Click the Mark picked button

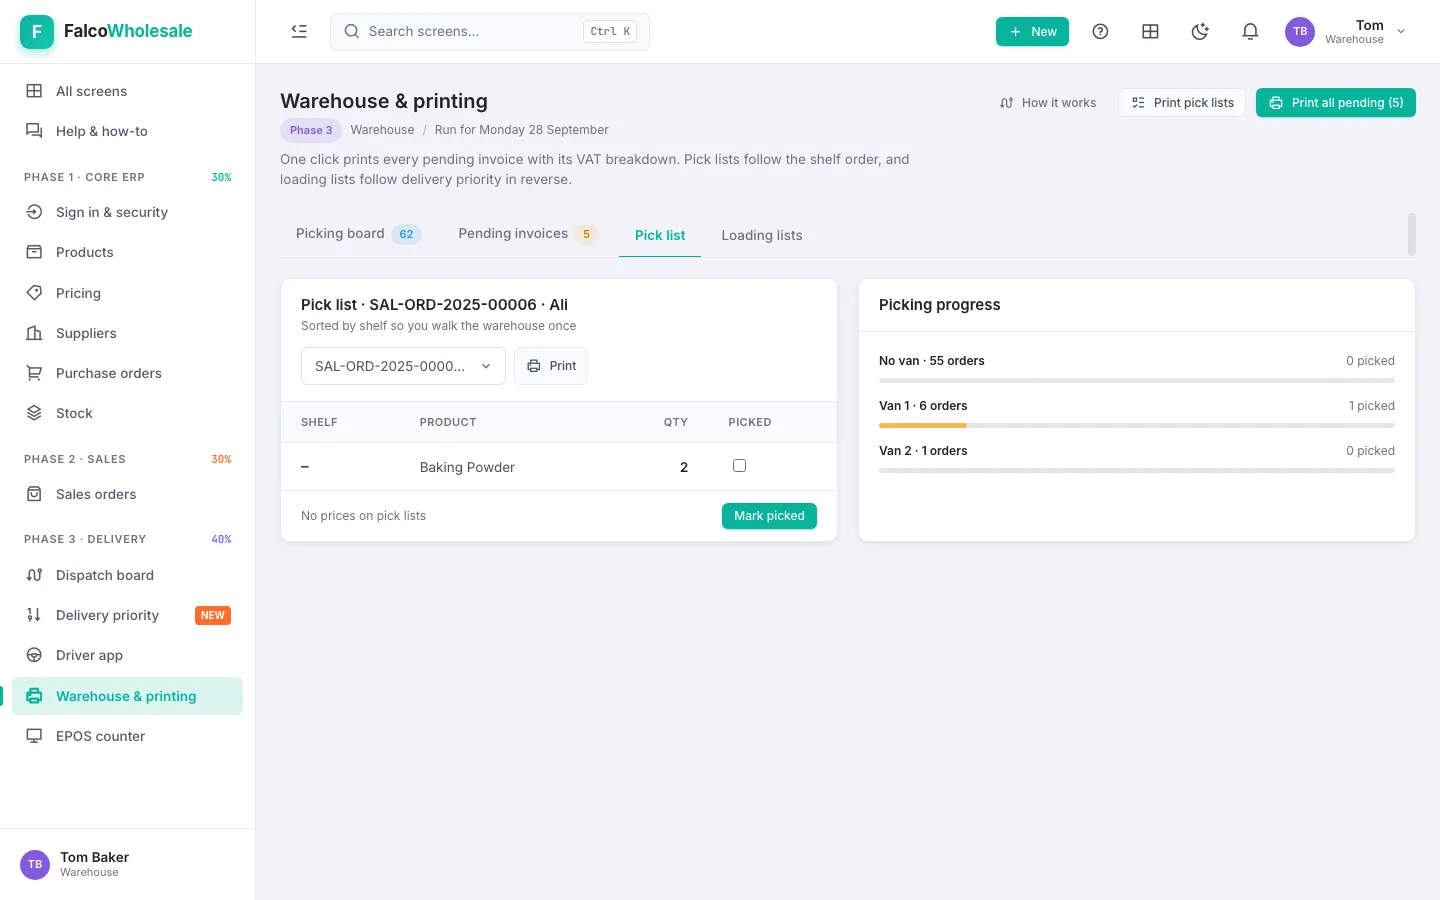769,516
